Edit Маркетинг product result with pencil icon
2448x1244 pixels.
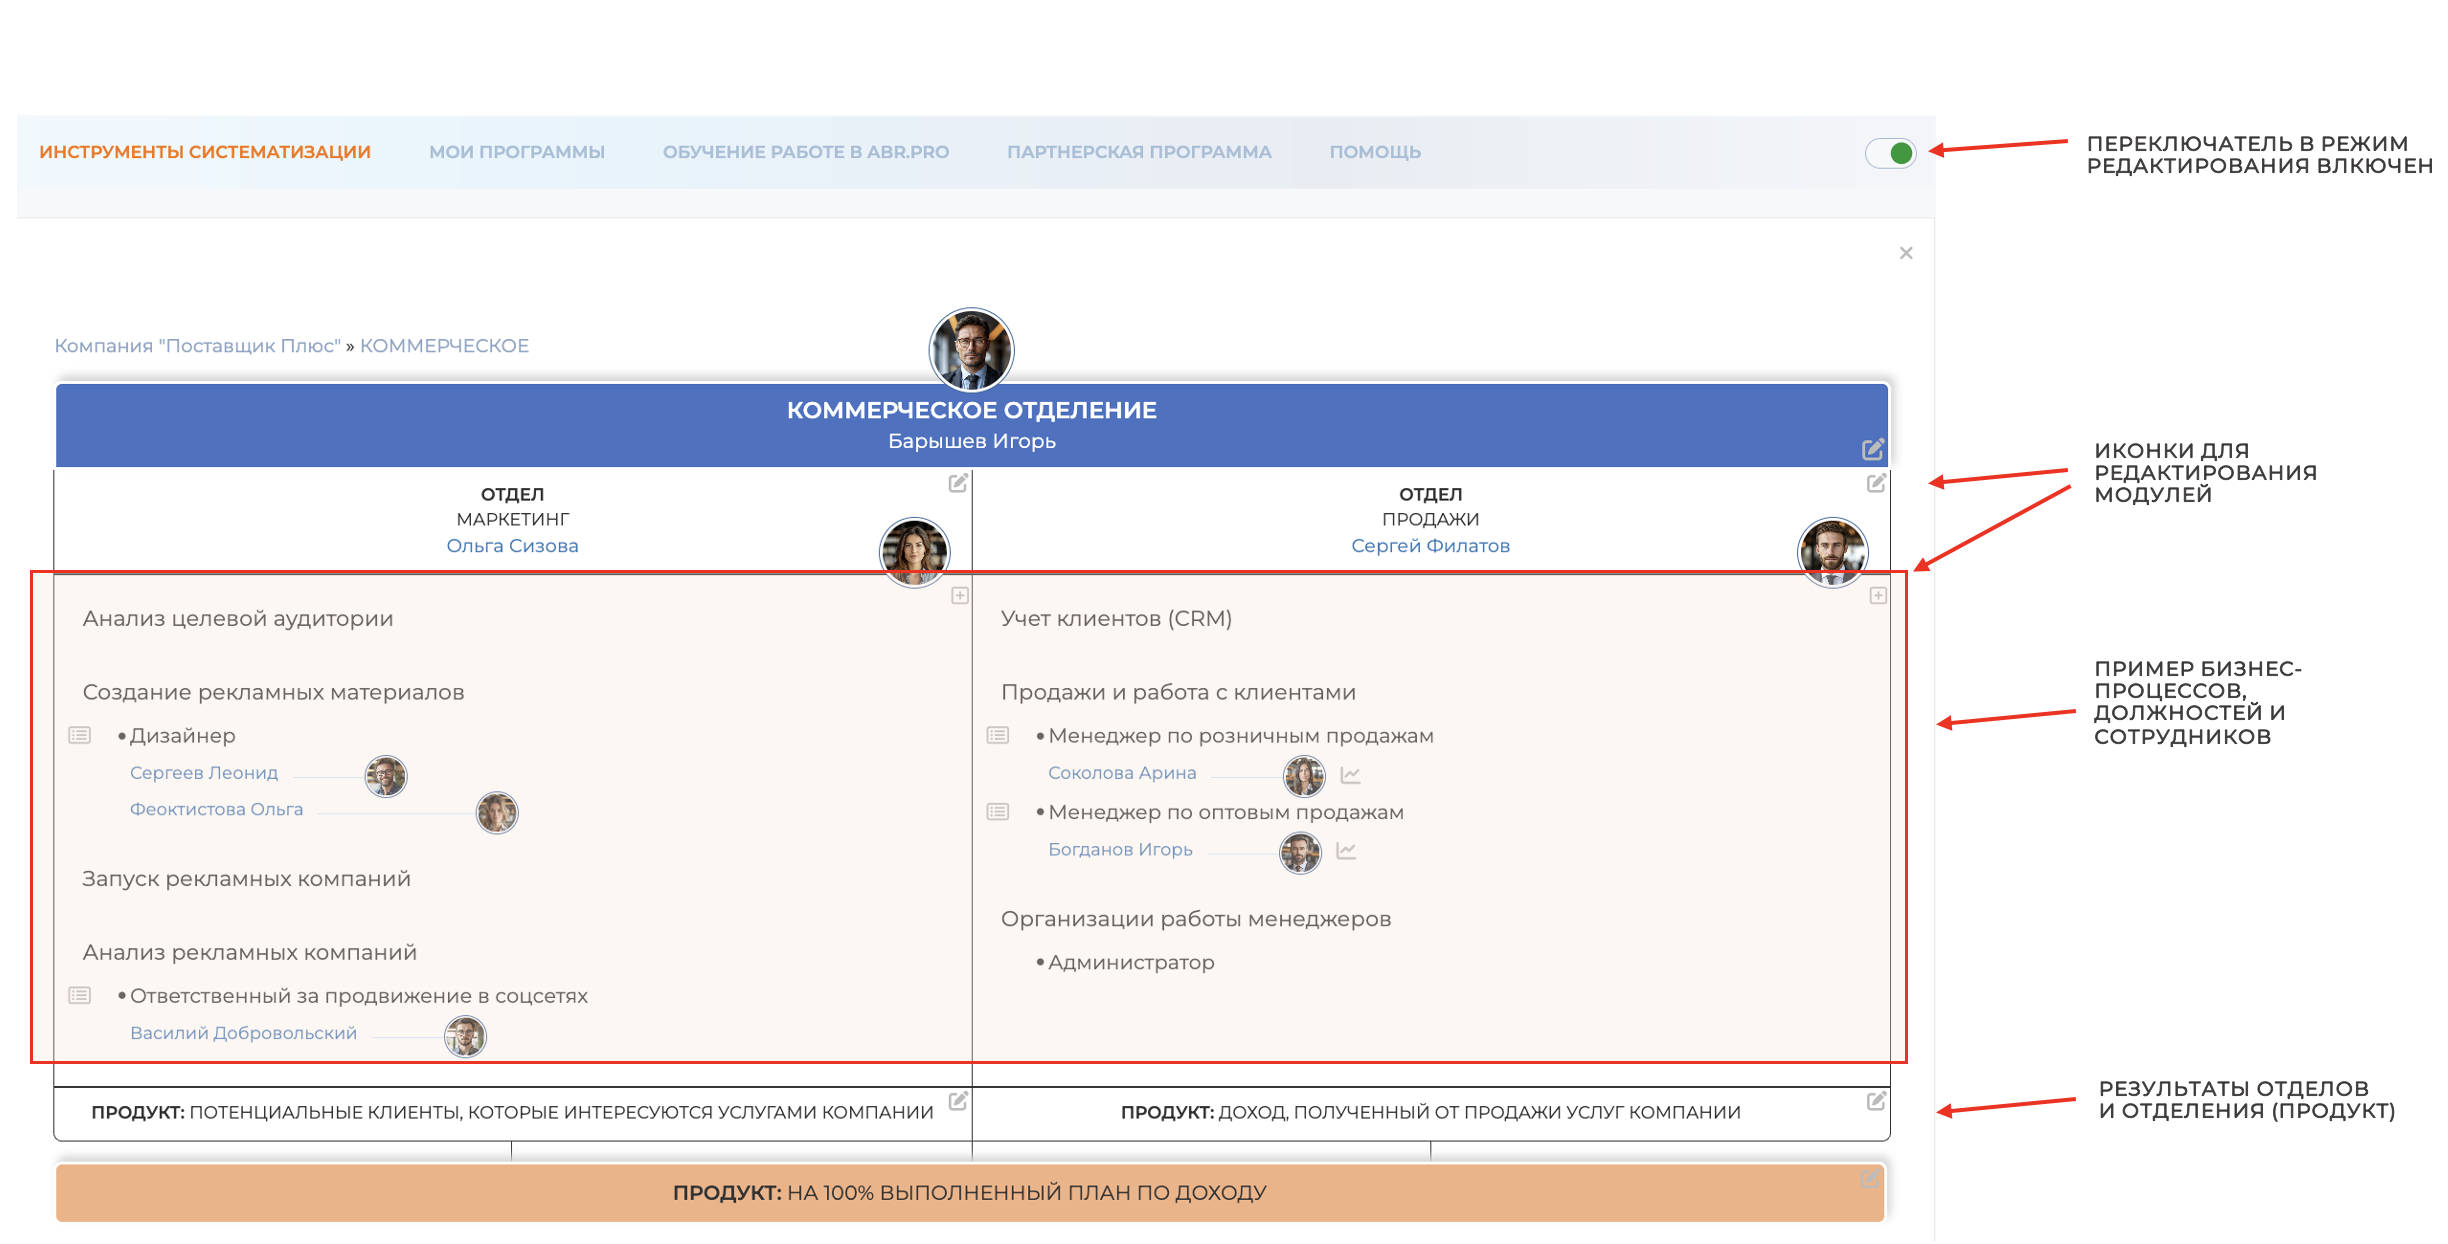pyautogui.click(x=958, y=1101)
